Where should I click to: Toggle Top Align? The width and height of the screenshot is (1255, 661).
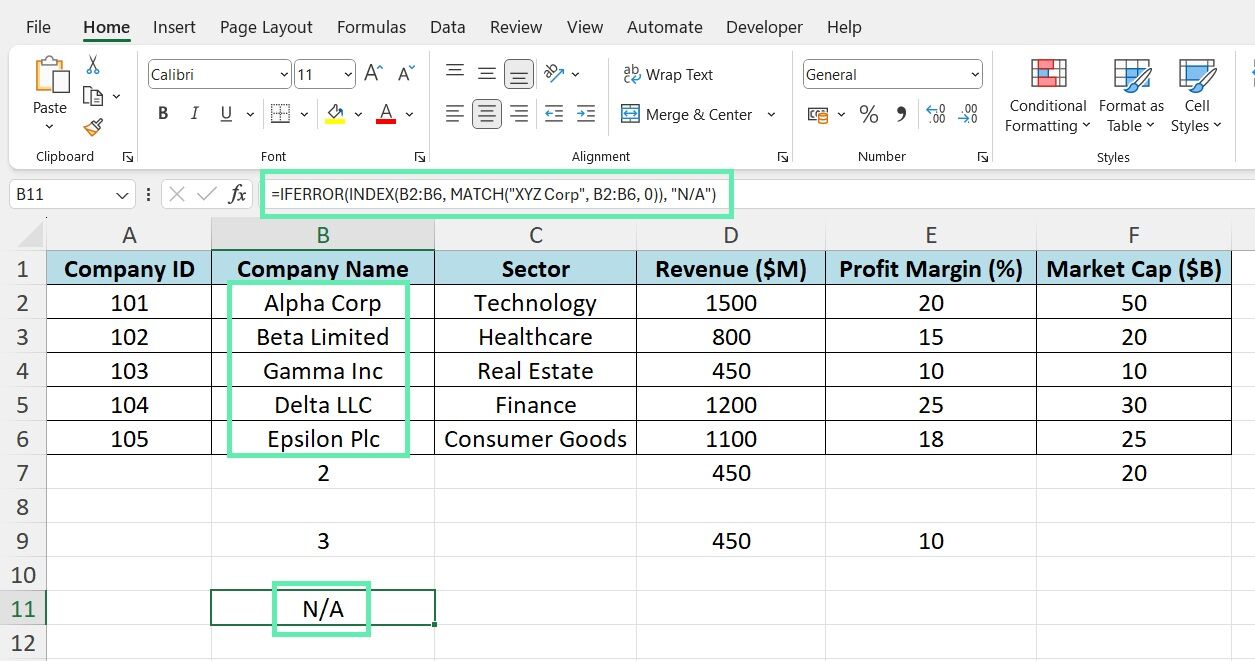tap(455, 73)
